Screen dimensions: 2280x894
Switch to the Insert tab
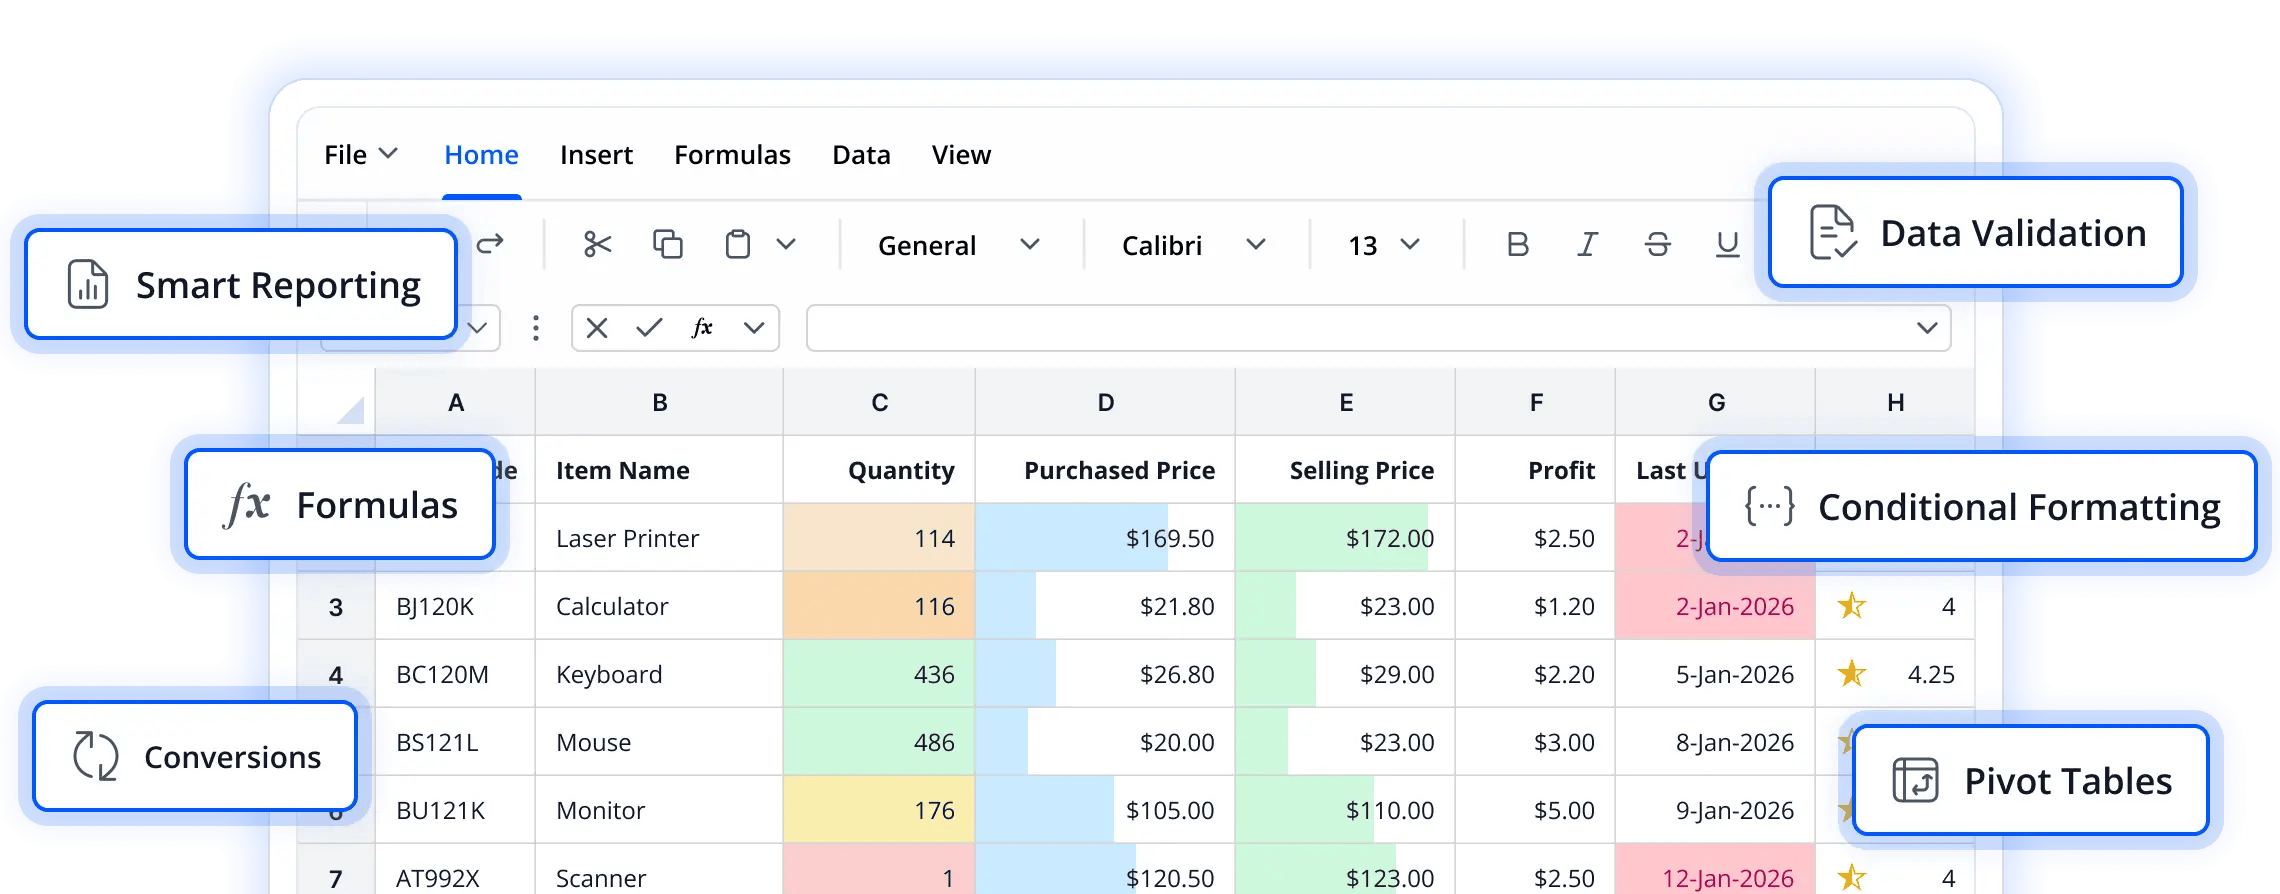tap(596, 155)
